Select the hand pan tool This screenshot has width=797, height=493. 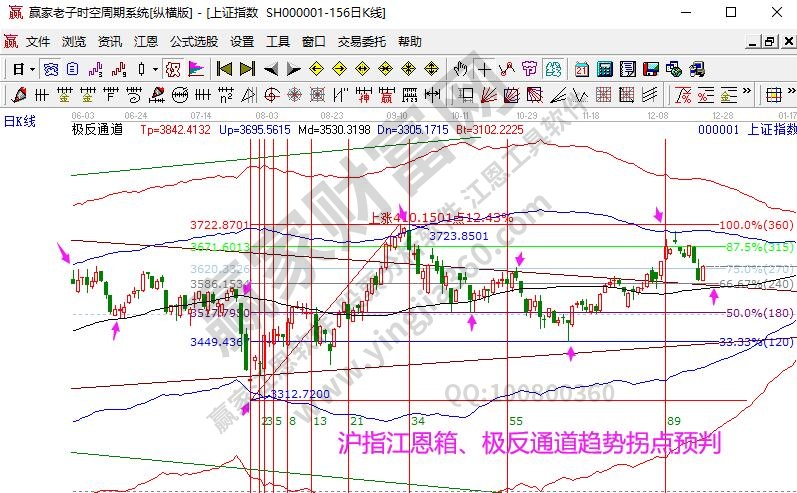461,69
